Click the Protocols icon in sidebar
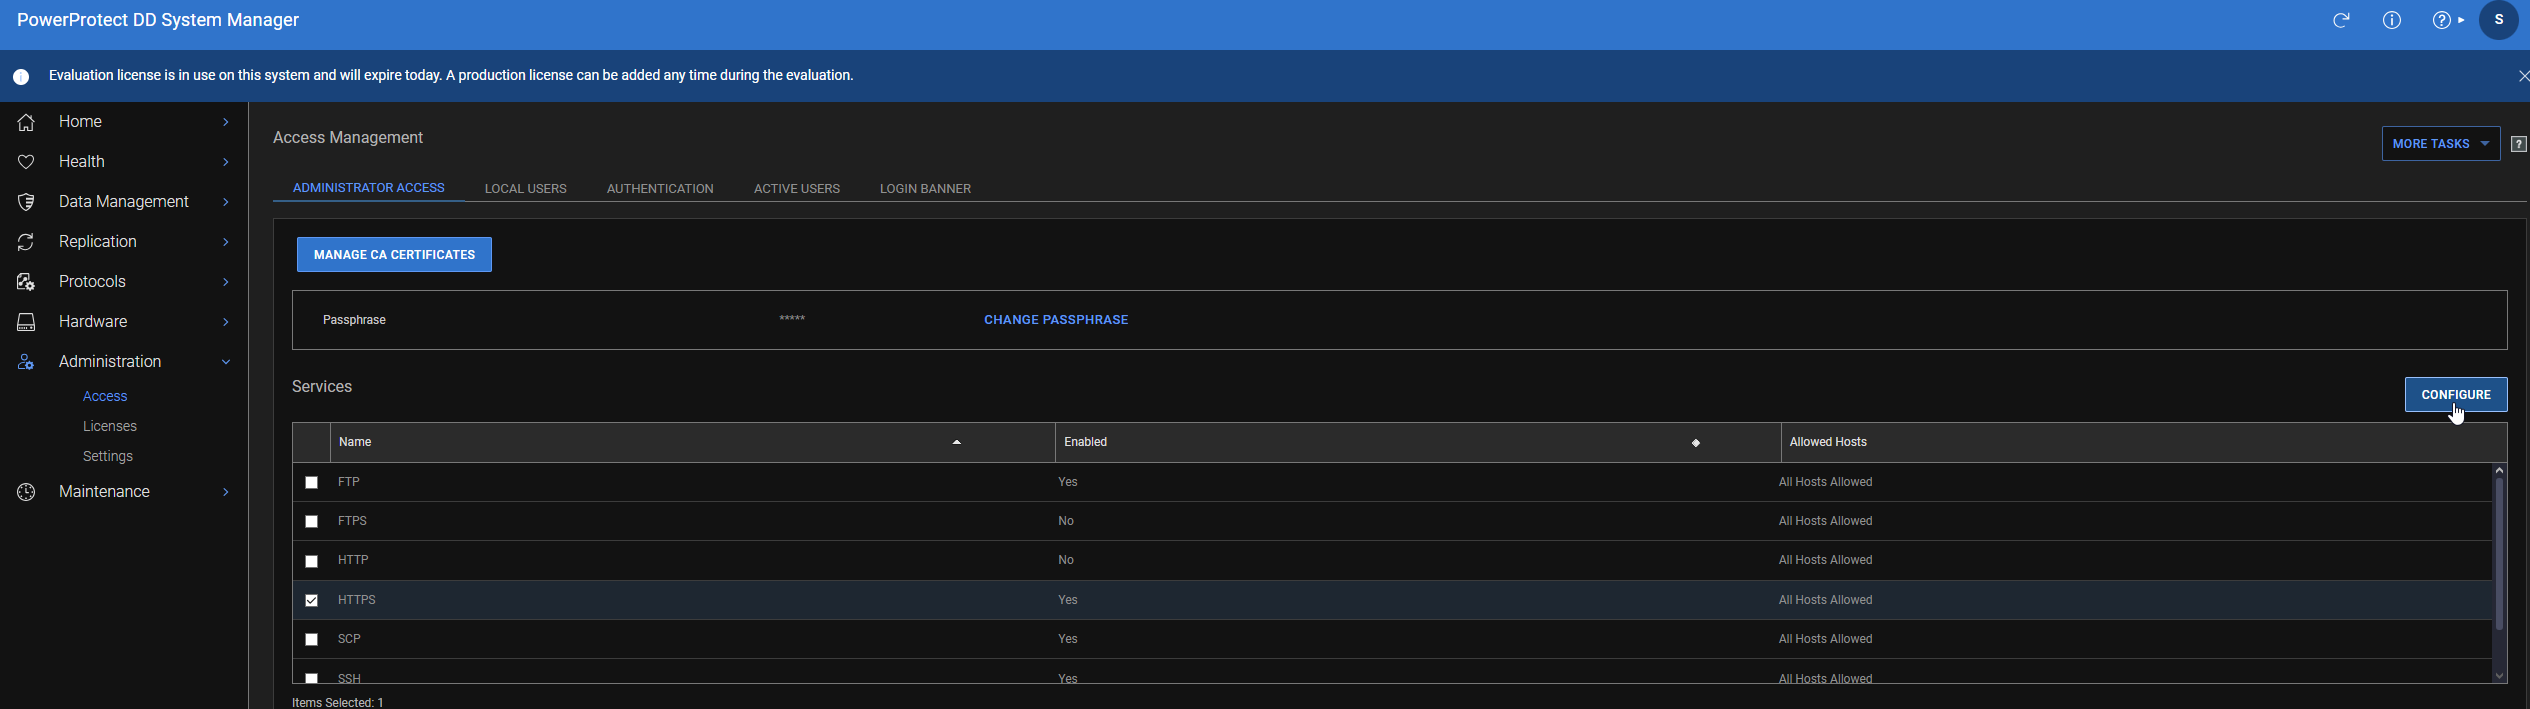 pos(26,282)
